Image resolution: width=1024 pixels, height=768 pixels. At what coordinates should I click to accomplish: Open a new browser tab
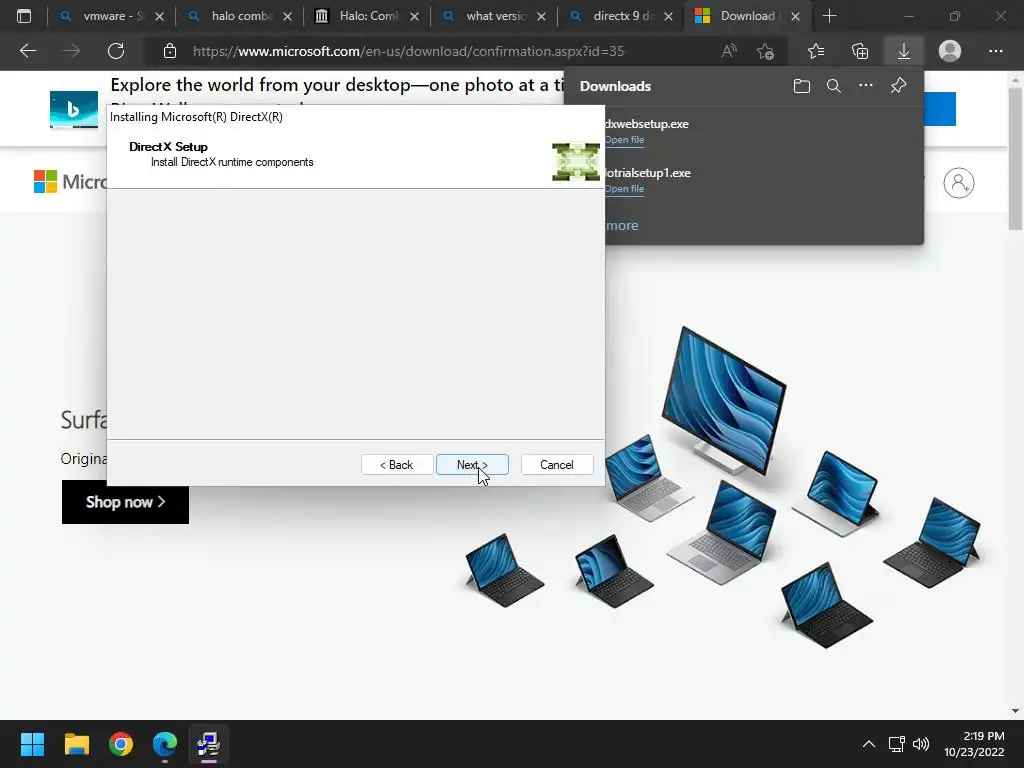pos(829,16)
